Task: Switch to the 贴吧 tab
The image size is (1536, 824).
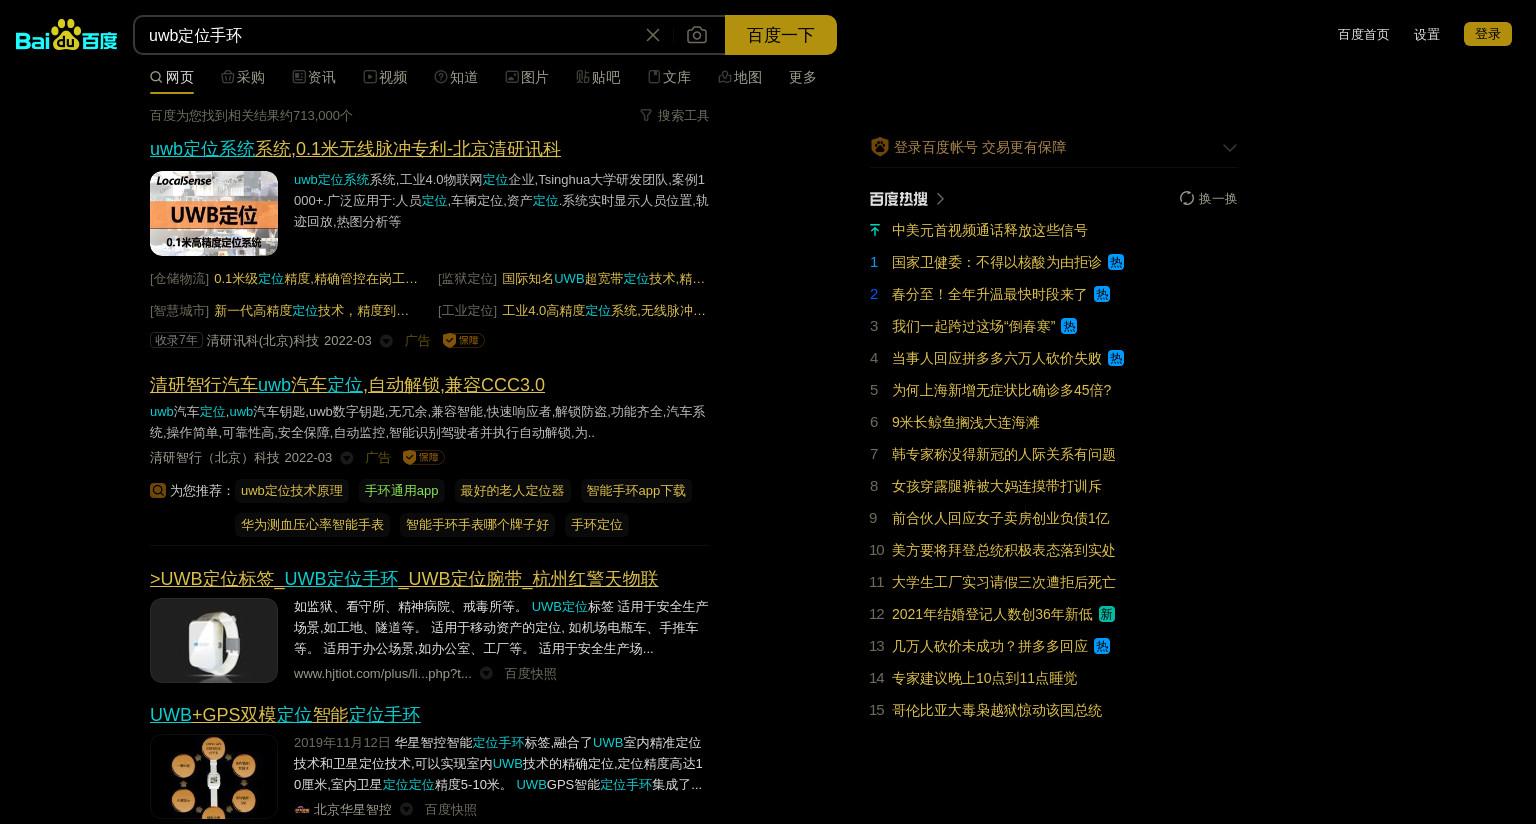Action: 598,77
